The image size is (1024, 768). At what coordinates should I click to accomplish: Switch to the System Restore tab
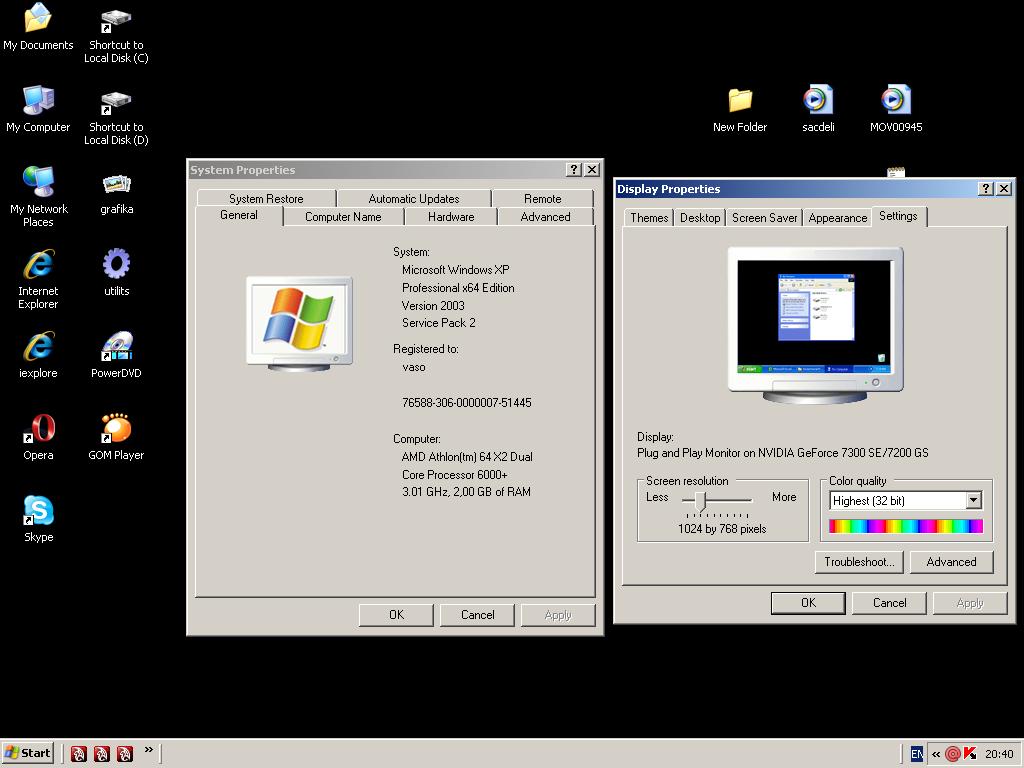coord(266,199)
